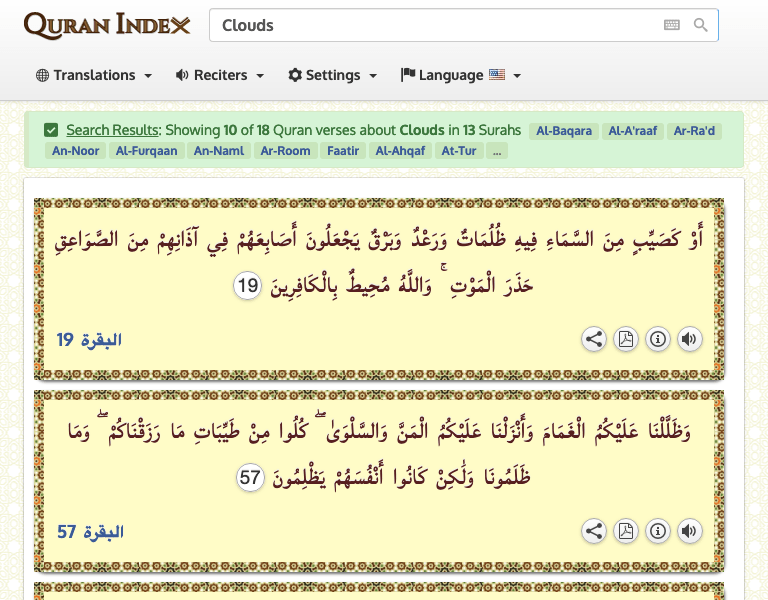This screenshot has width=768, height=600.
Task: Play audio recitation of verse 57
Action: (689, 531)
